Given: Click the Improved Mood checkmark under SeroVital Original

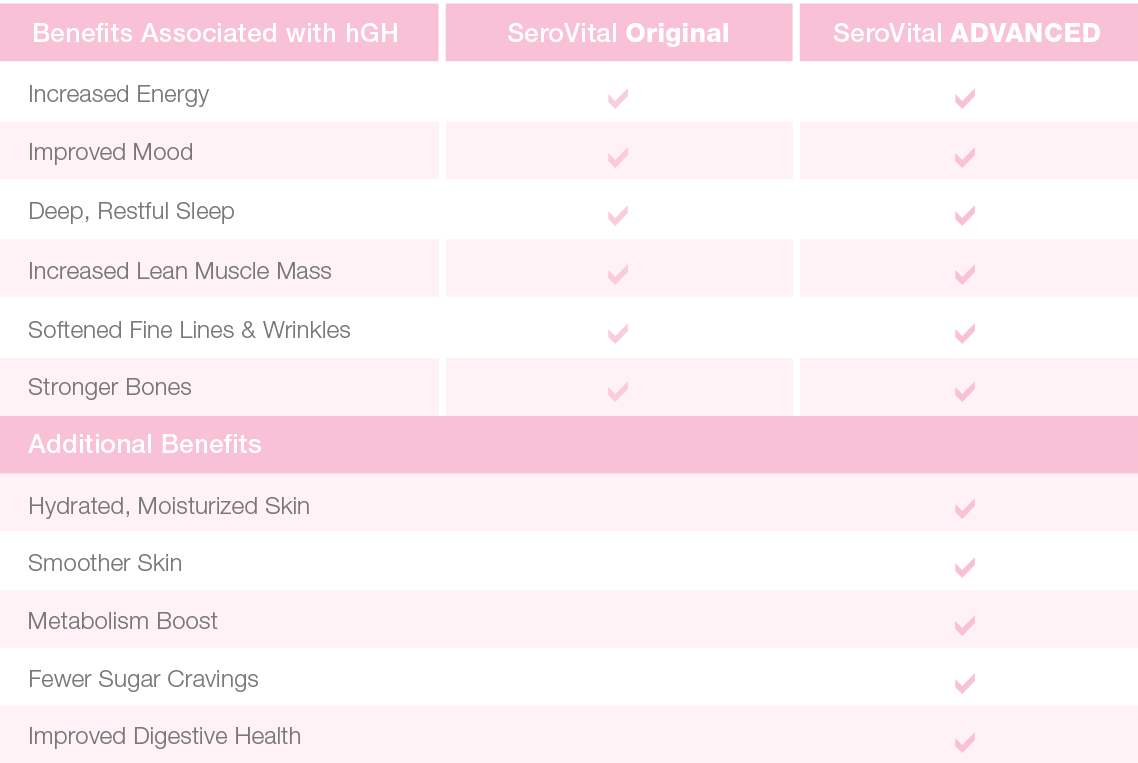Looking at the screenshot, I should [x=618, y=157].
